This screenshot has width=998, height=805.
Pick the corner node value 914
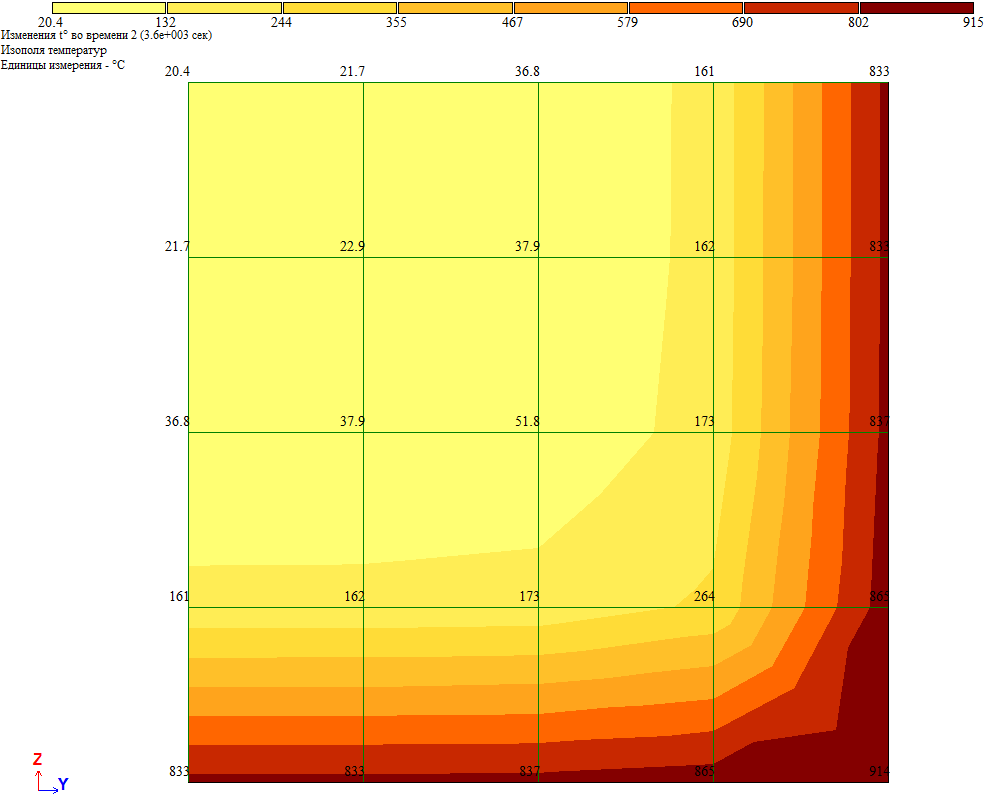click(x=878, y=772)
